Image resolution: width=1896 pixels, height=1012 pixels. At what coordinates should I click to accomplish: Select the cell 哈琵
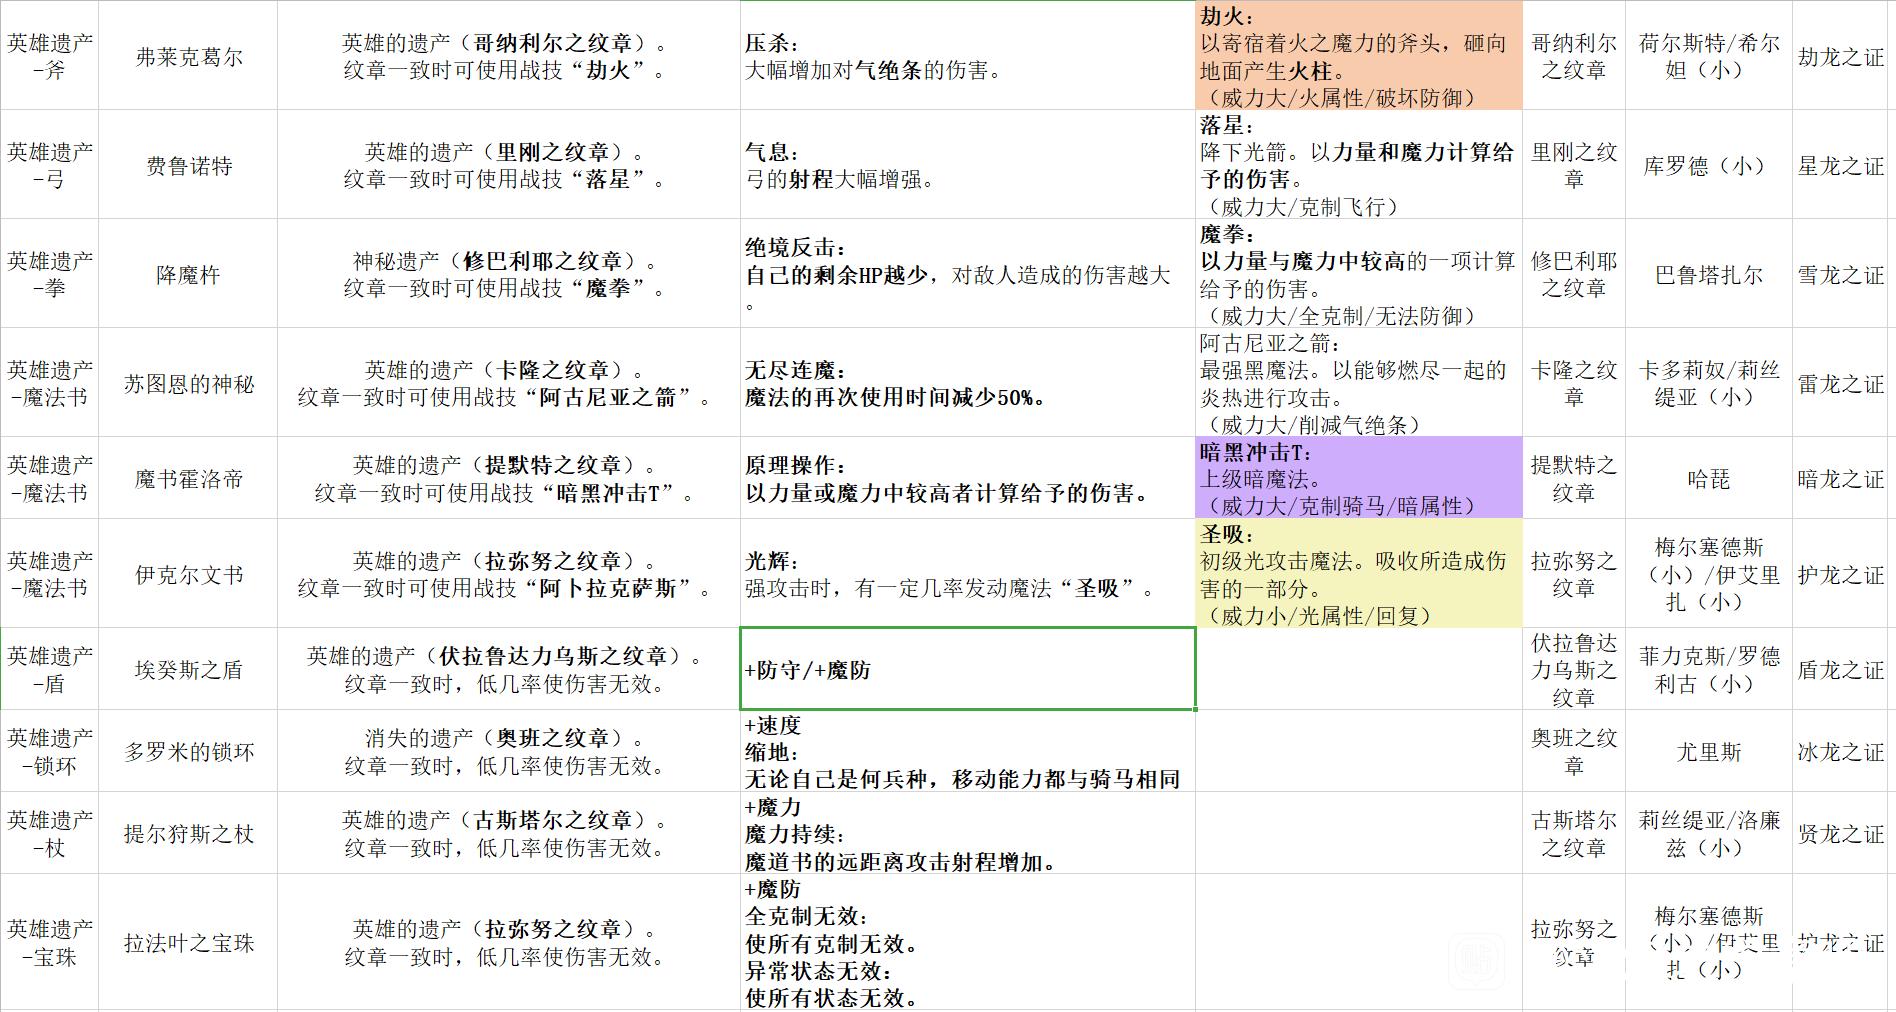[1709, 478]
